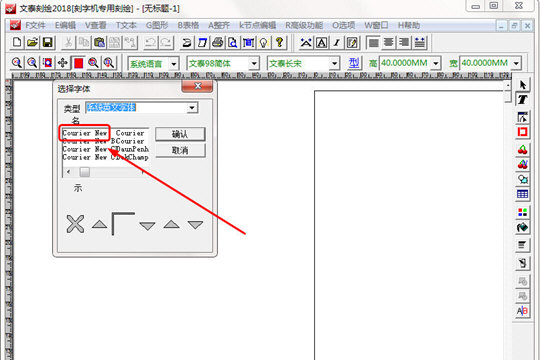Expand the 文泰98简体 font library dropdown
This screenshot has height=360, width=540.
[x=254, y=63]
